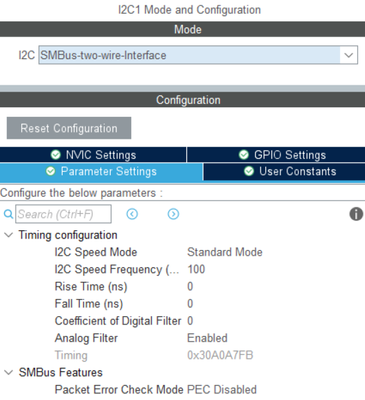Click the green check on User Constants
Image resolution: width=365 pixels, height=400 pixels.
249,171
